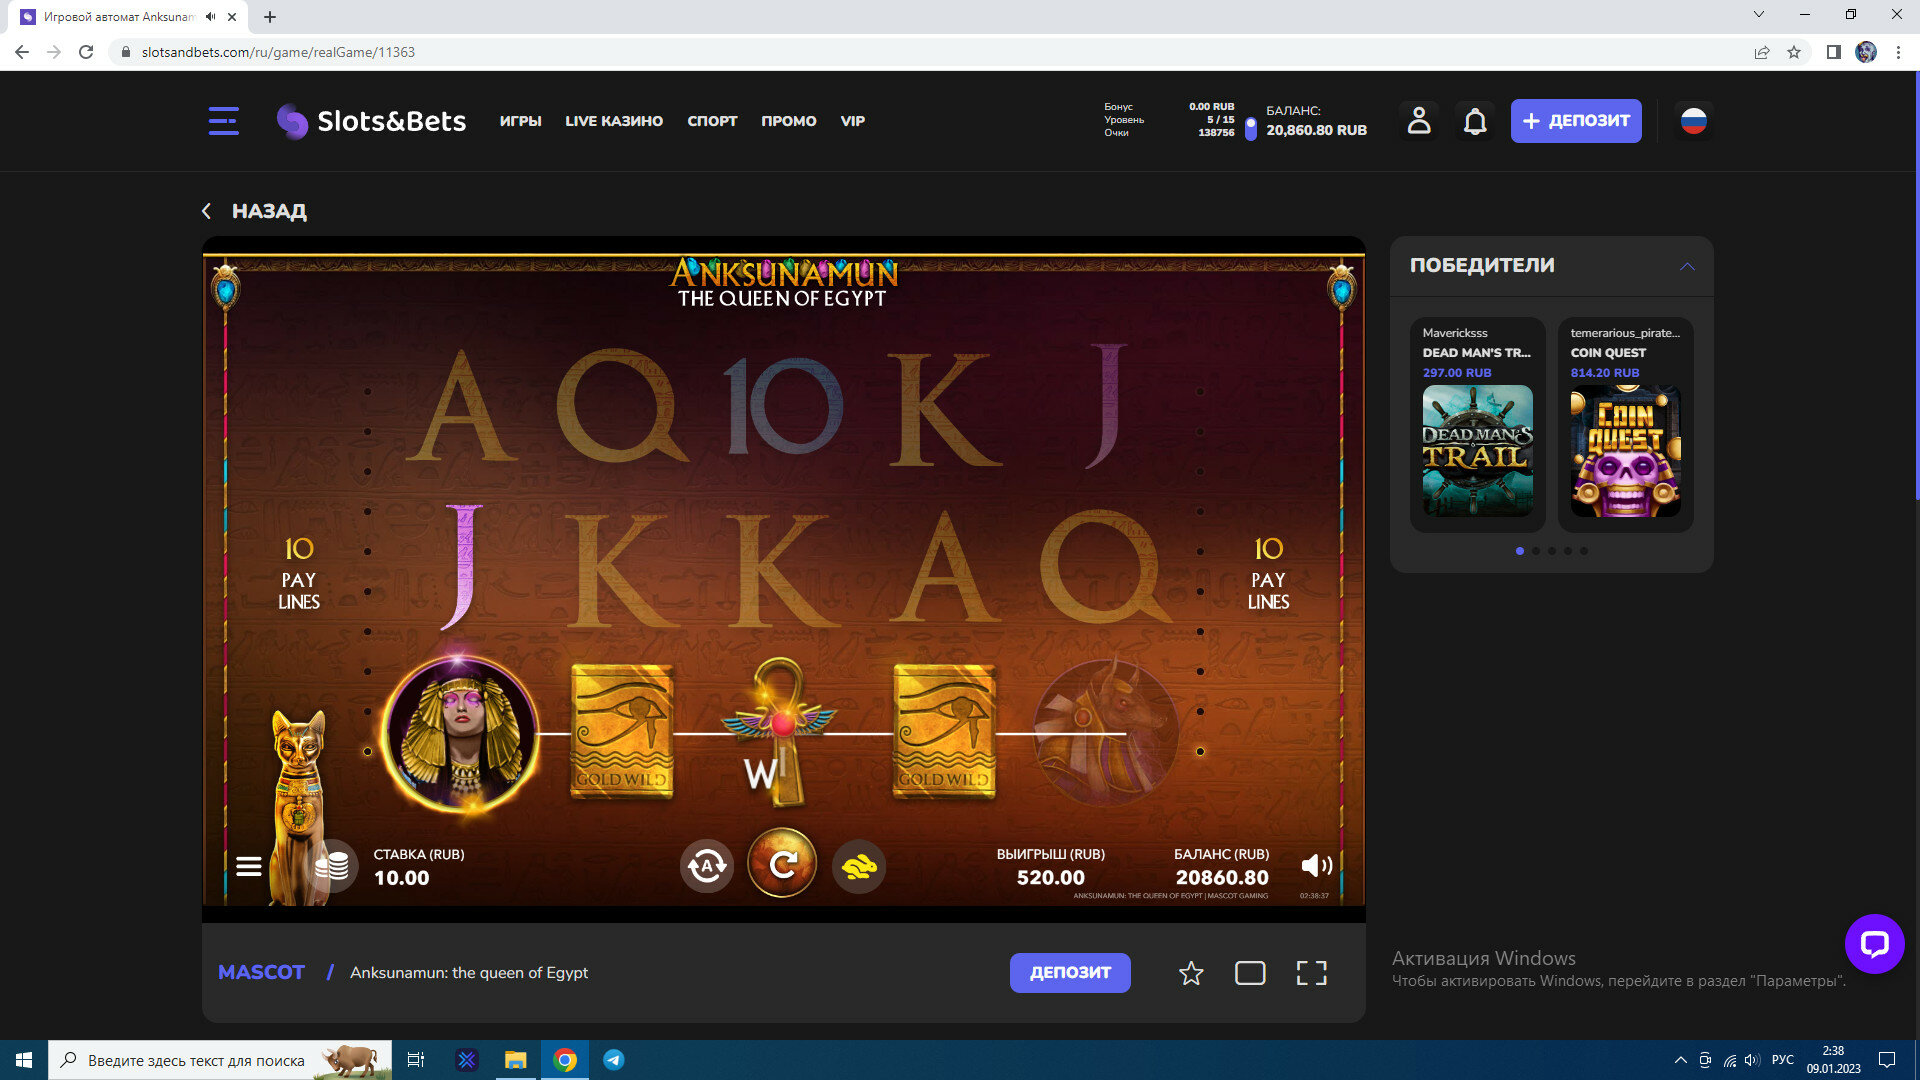The height and width of the screenshot is (1080, 1920).
Task: Click the ДЕПОЗИТ button in header
Action: point(1576,121)
